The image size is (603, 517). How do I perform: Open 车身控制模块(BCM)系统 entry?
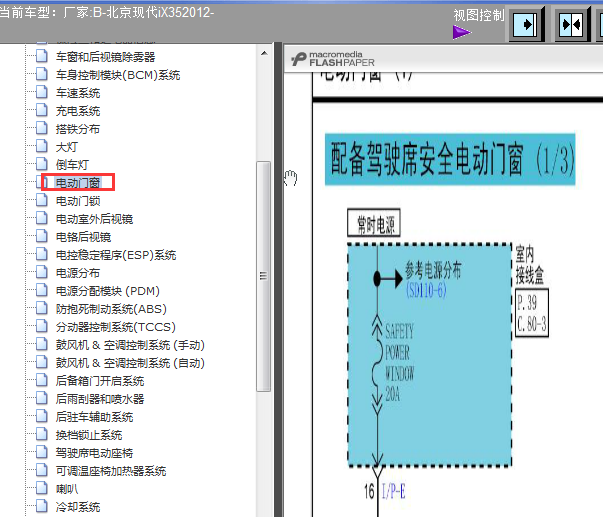click(118, 75)
